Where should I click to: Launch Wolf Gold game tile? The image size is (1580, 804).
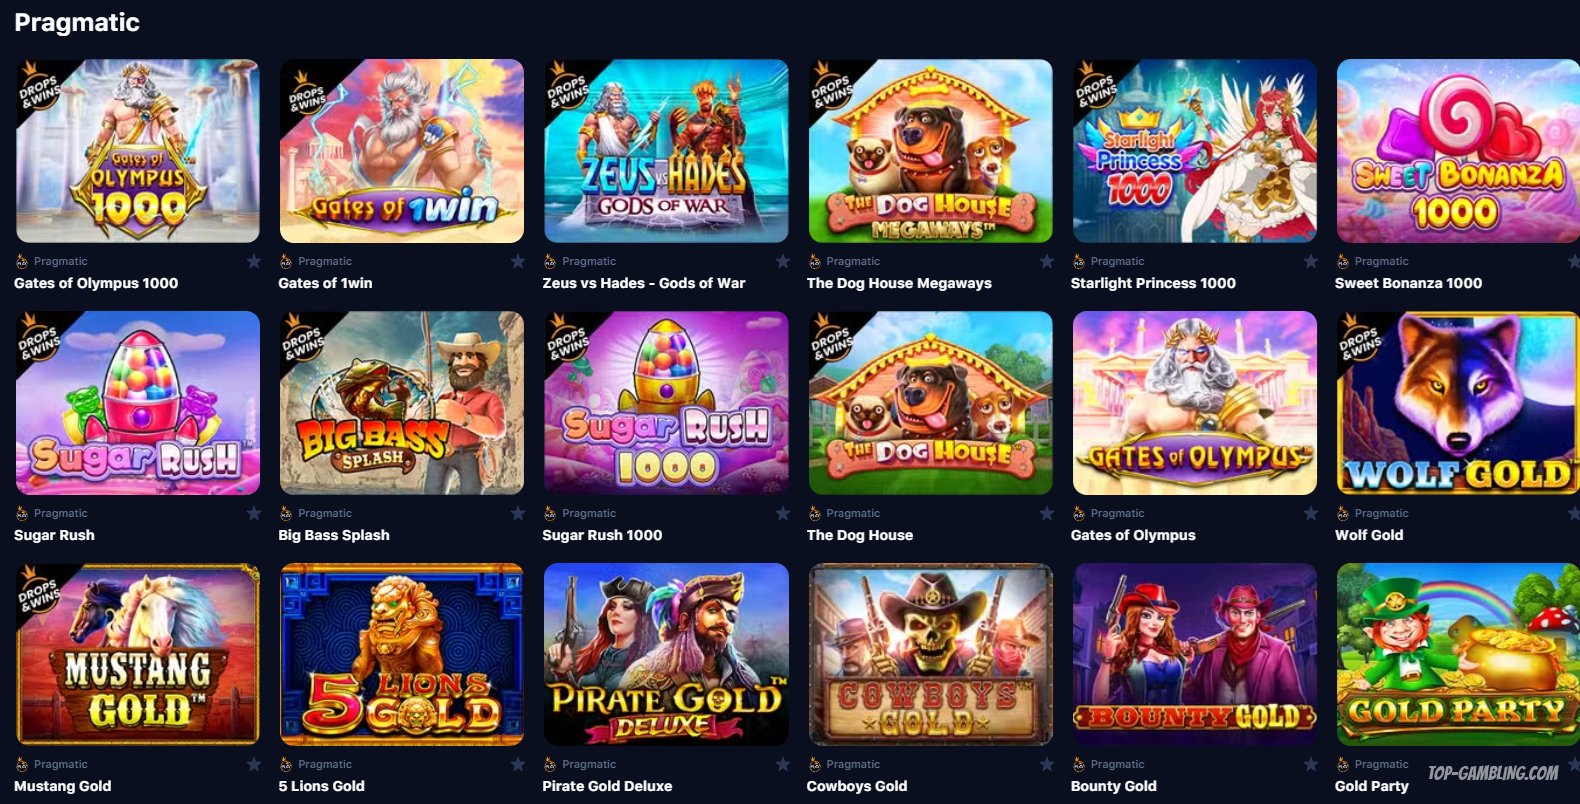coord(1458,403)
